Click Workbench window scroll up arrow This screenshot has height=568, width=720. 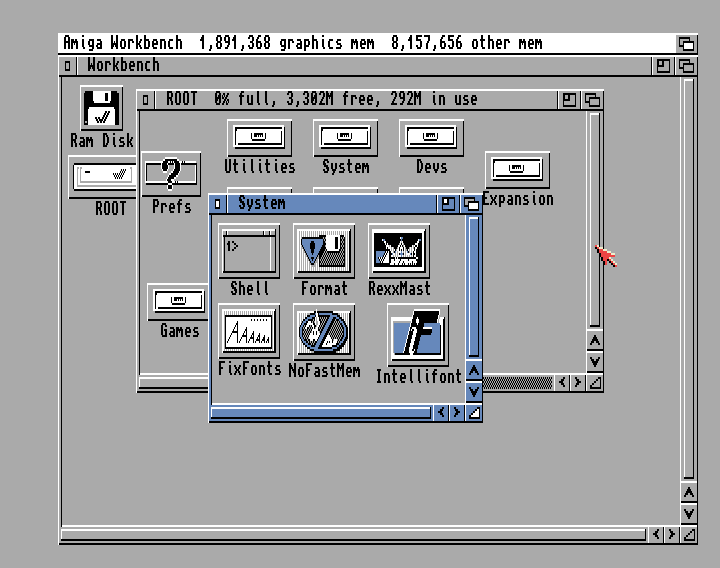point(689,493)
